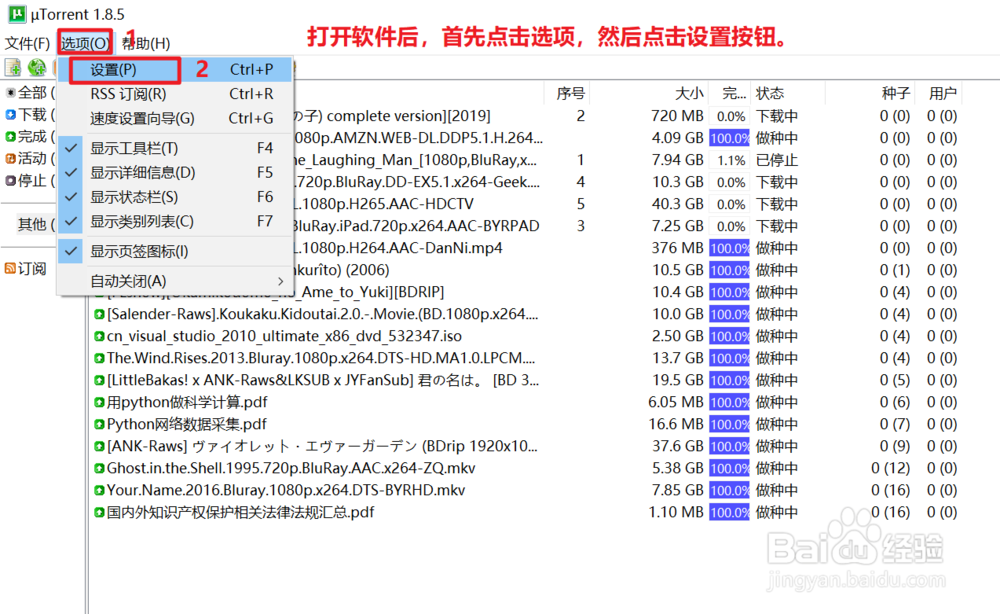Screen dimensions: 1000x614
Task: Select cn_visual_studio_2010_ultimate iso name
Action: tap(284, 336)
